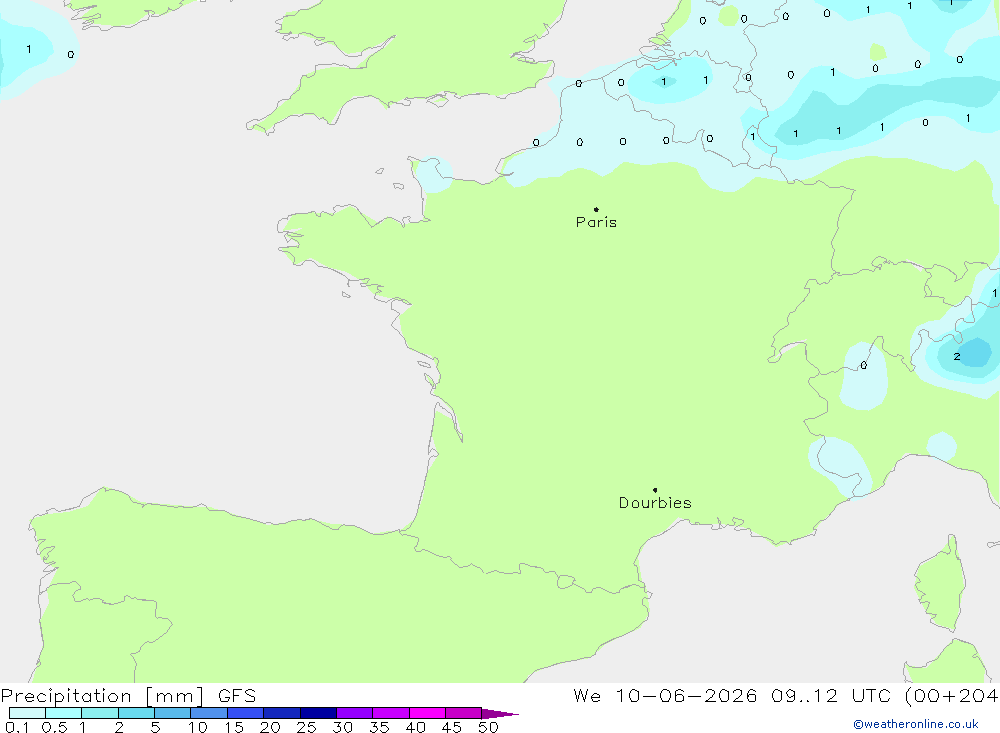Click the '0.5' legend scale label
This screenshot has width=1000, height=733.
tap(54, 727)
